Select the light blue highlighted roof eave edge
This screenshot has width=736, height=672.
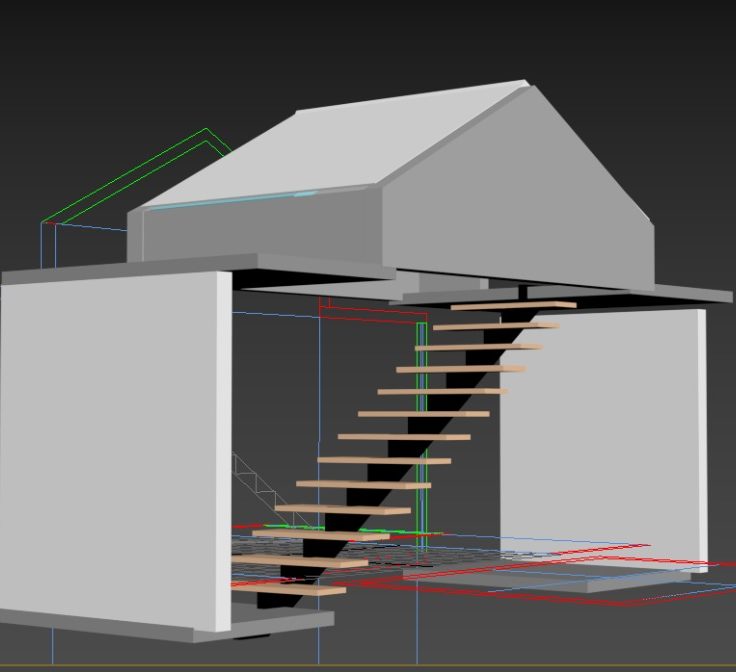point(232,201)
